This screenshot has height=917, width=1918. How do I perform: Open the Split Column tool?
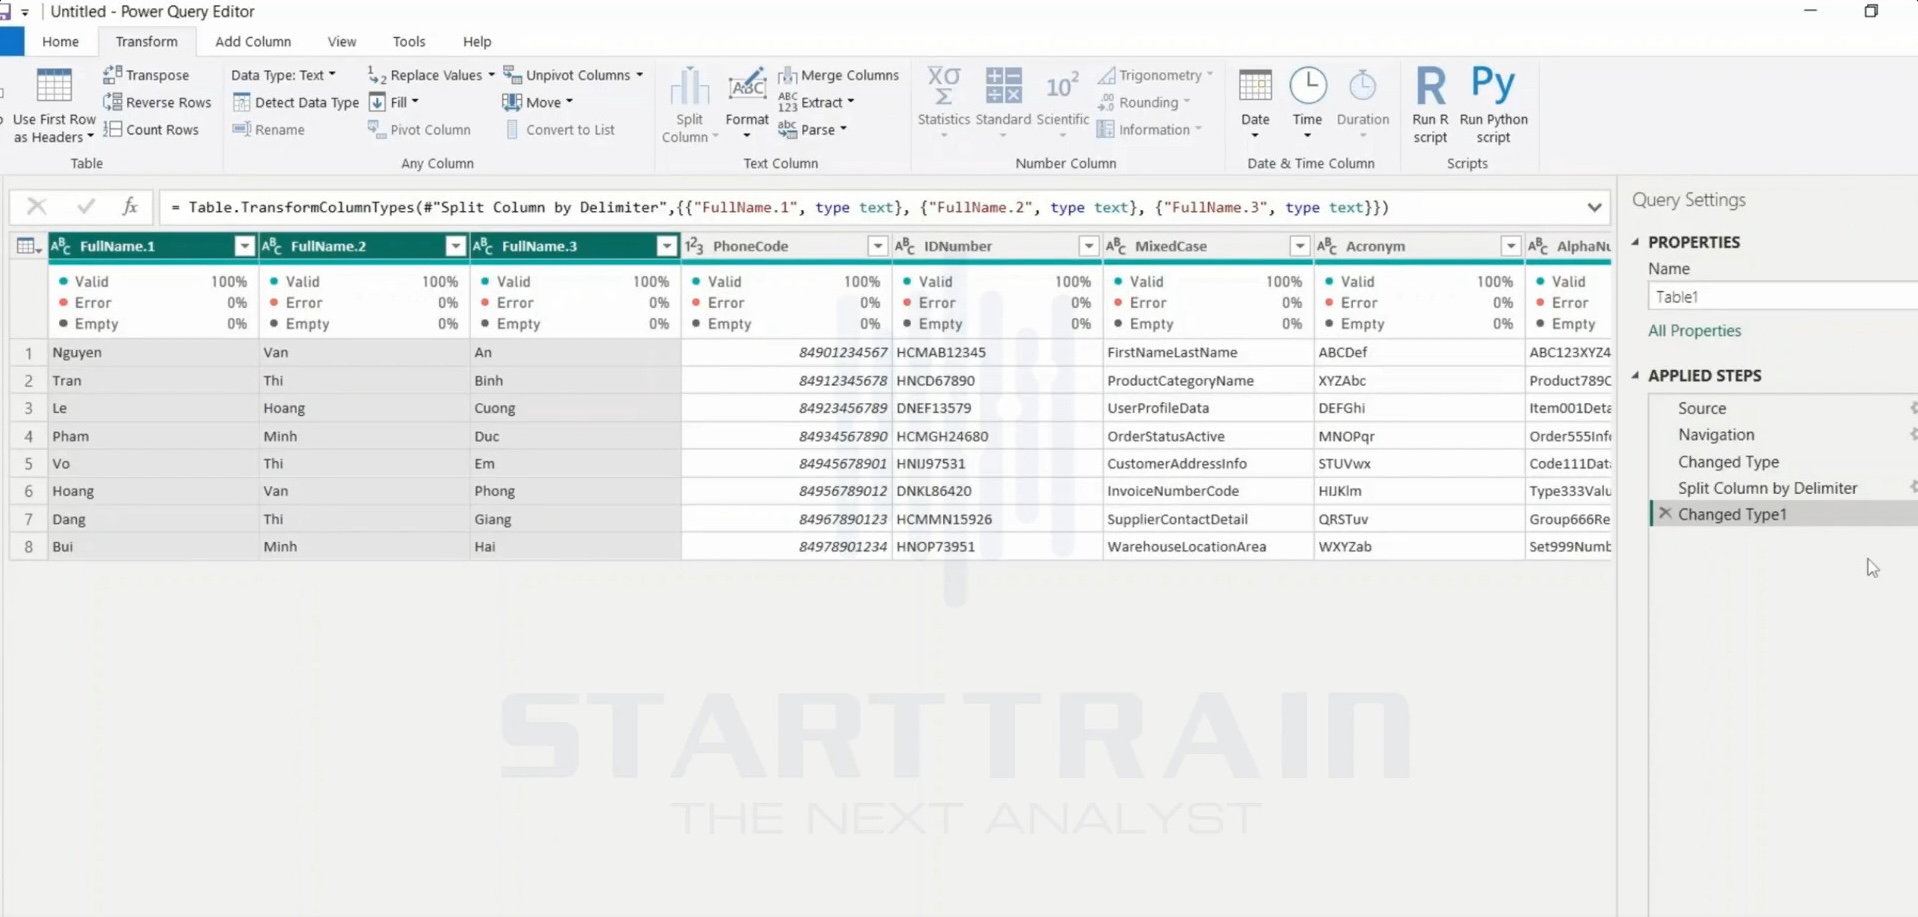(x=689, y=105)
